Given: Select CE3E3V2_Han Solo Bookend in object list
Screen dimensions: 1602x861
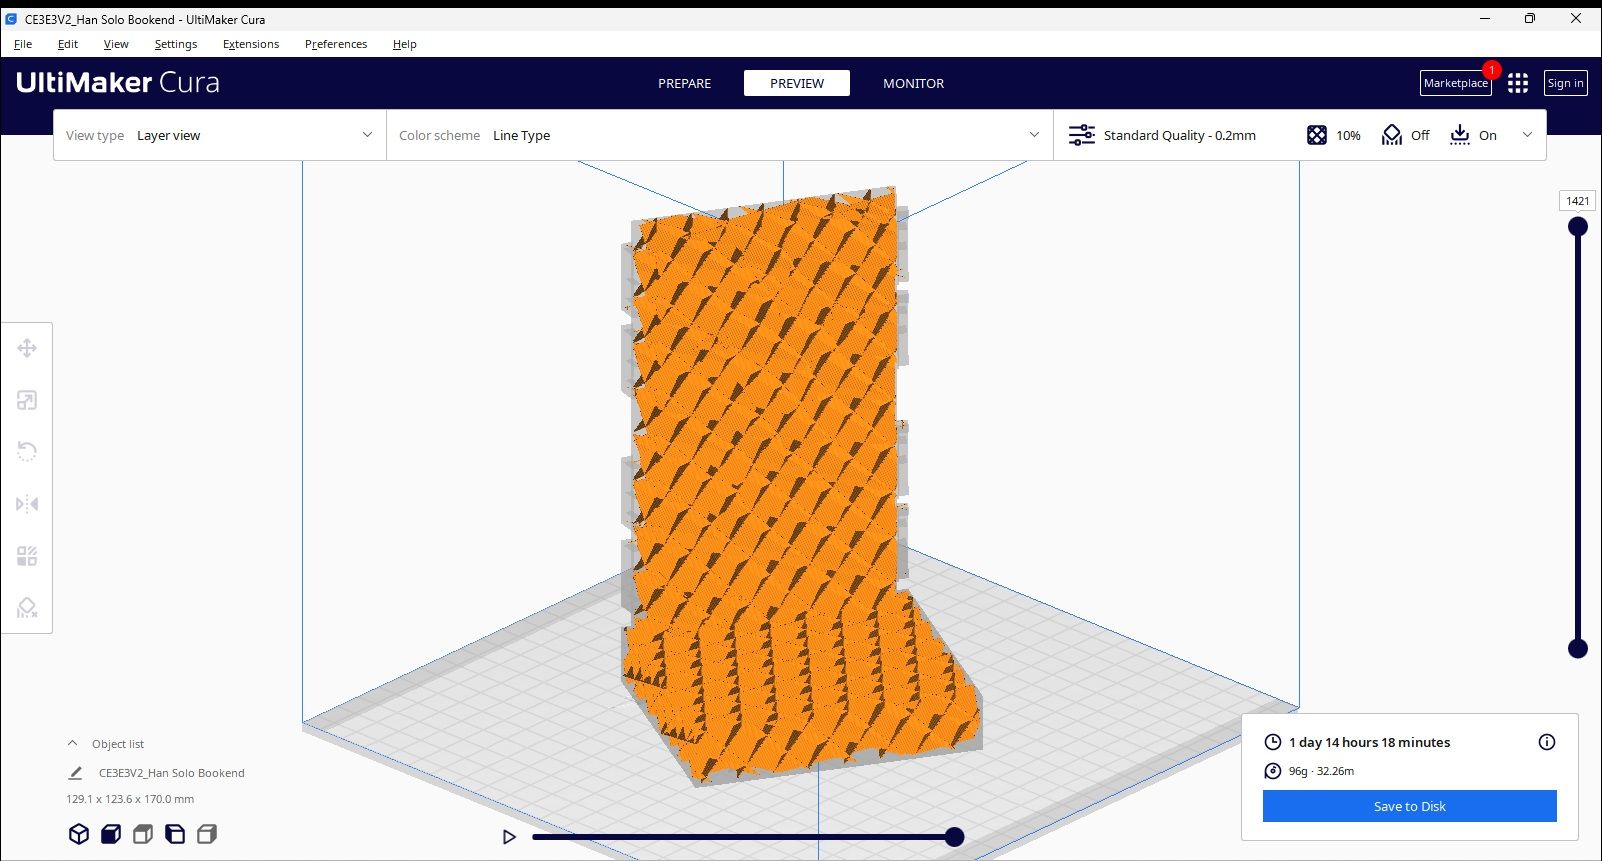Looking at the screenshot, I should (171, 773).
